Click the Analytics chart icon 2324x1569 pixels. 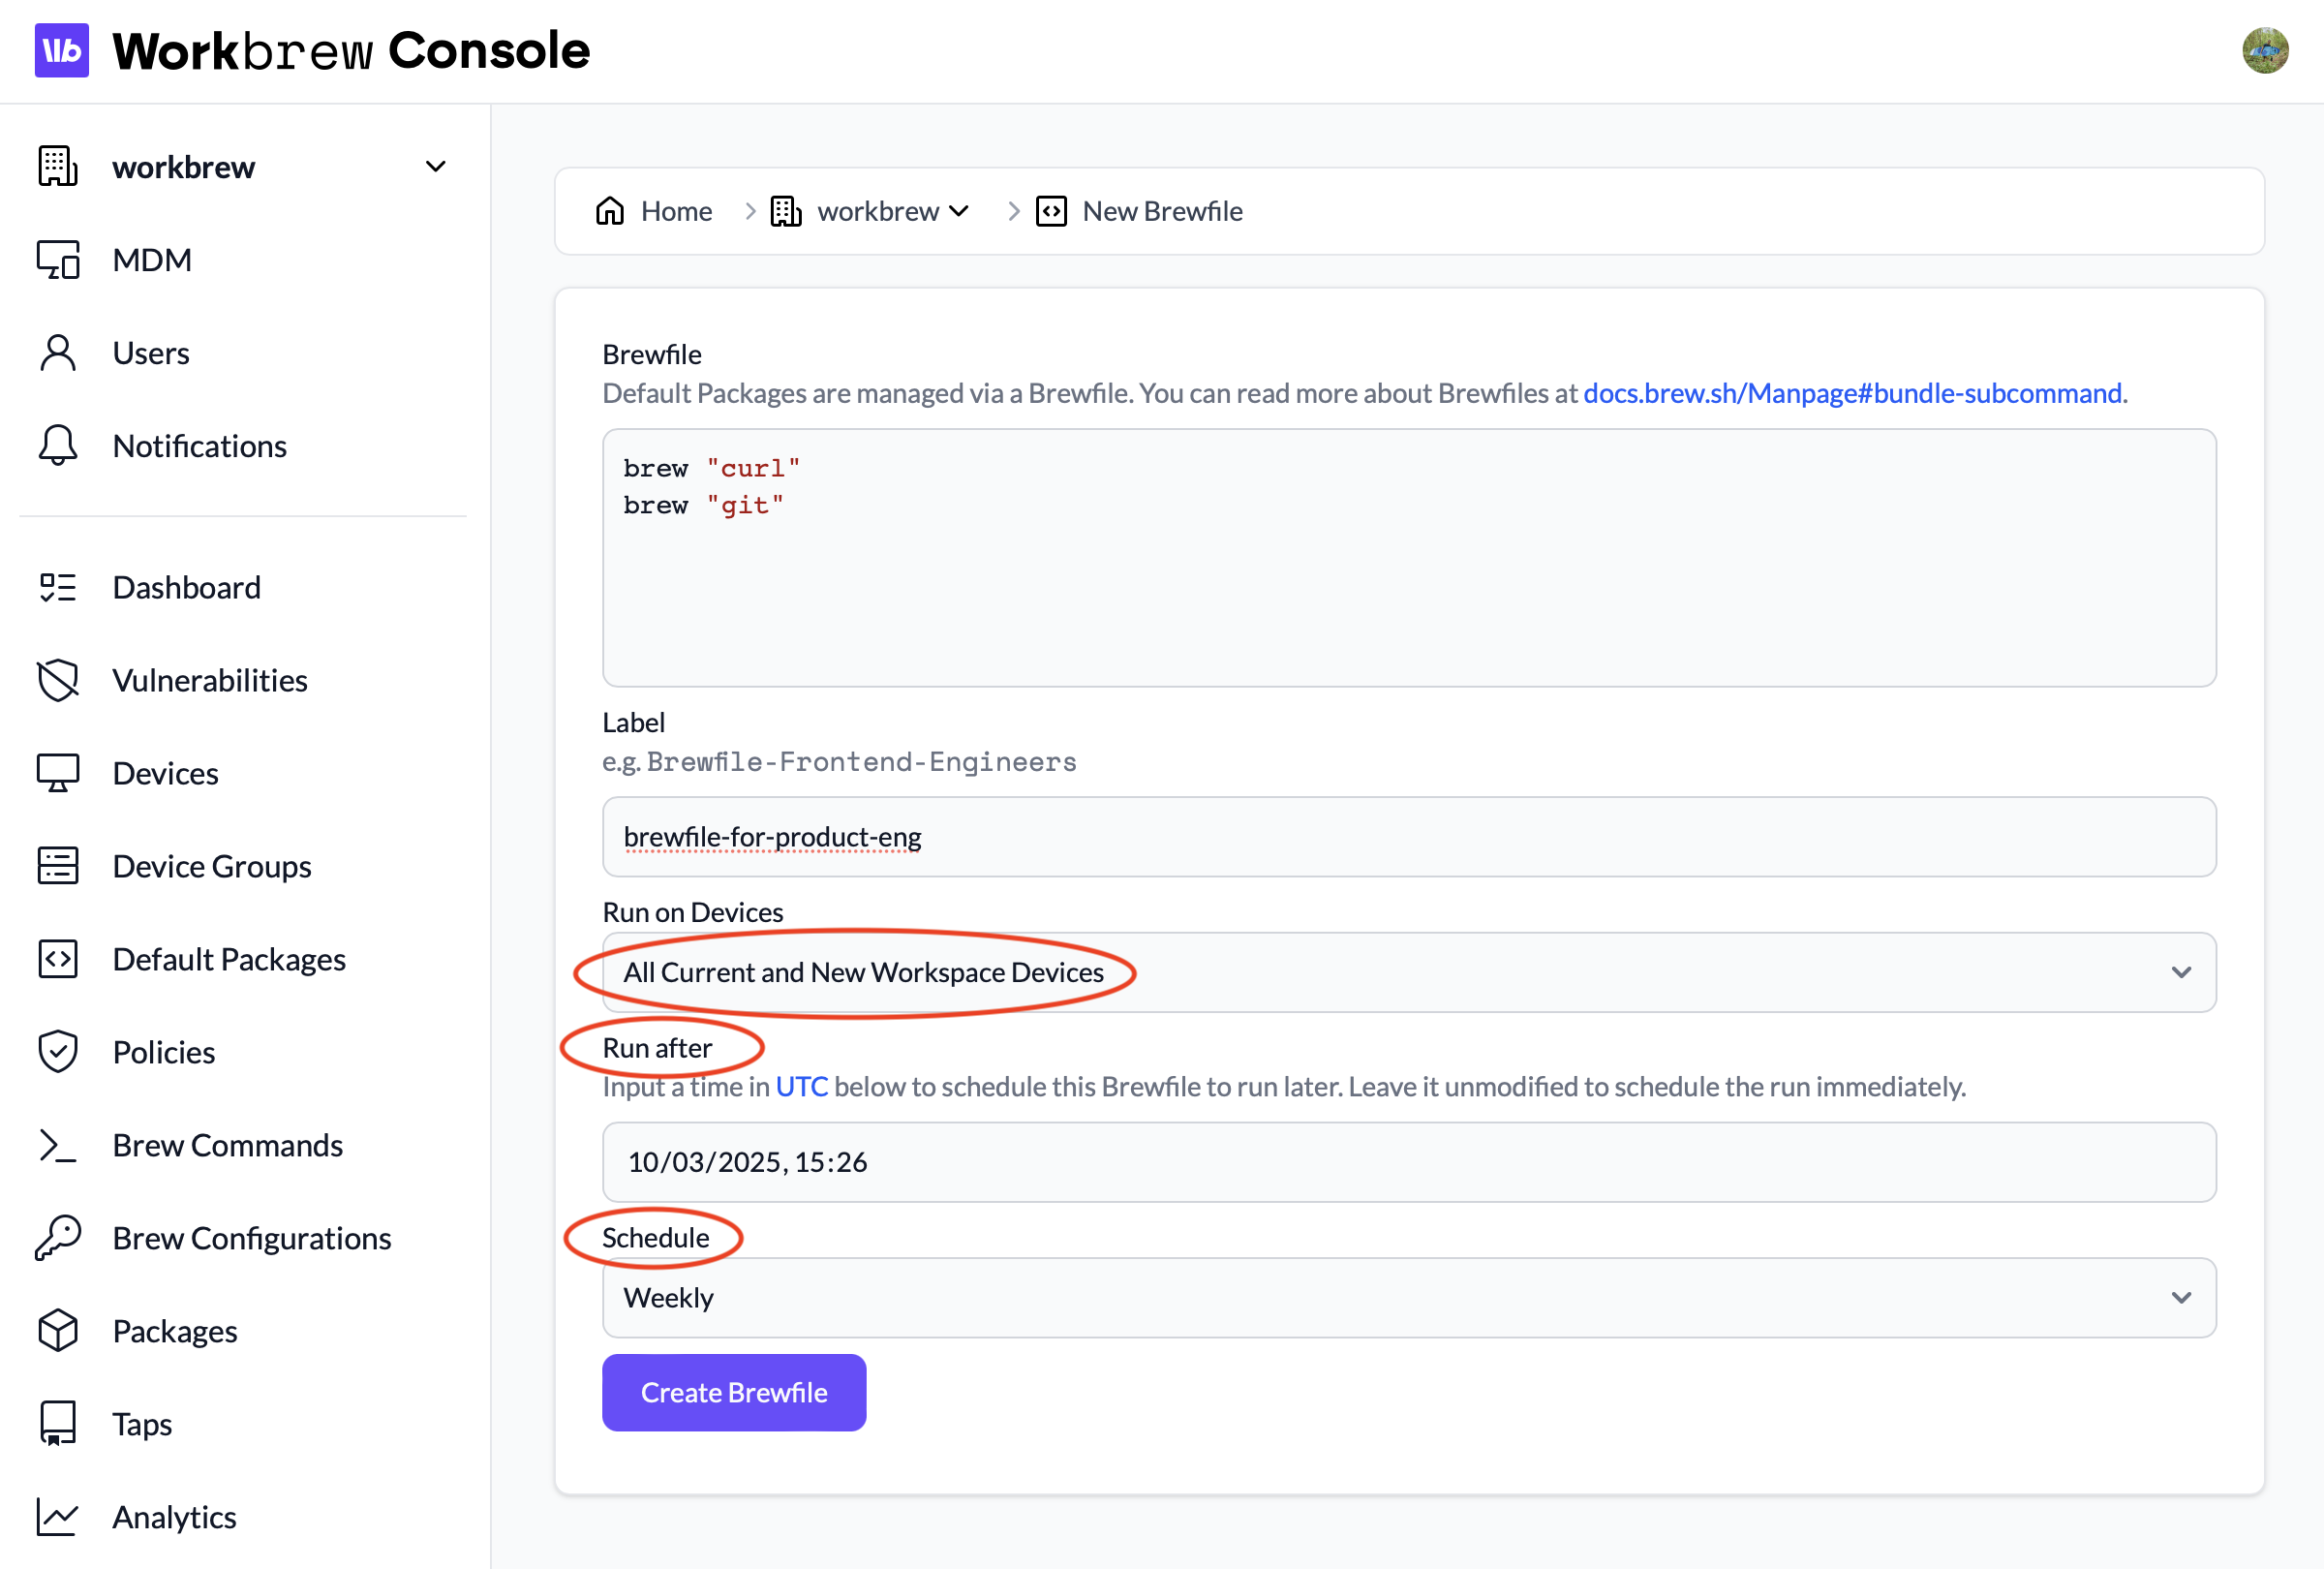(x=58, y=1517)
